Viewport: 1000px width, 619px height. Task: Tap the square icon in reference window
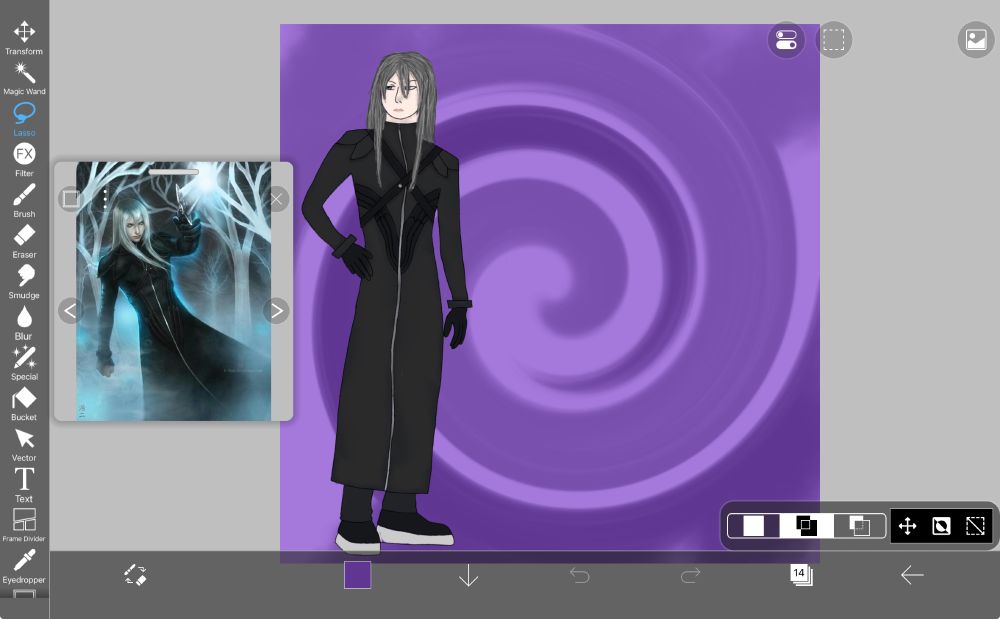coord(71,199)
